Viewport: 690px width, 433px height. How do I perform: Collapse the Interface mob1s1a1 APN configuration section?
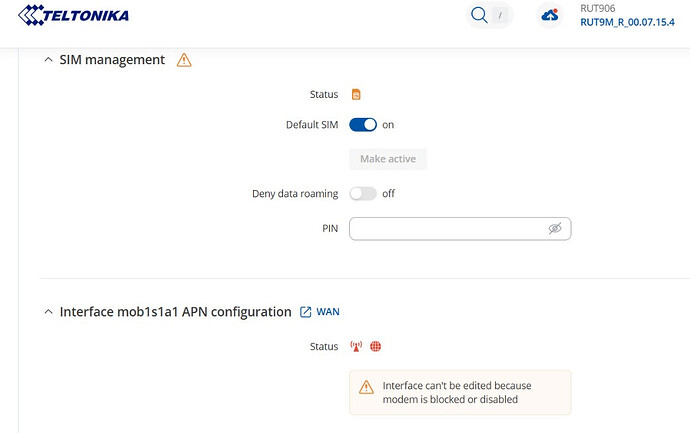[x=48, y=312]
